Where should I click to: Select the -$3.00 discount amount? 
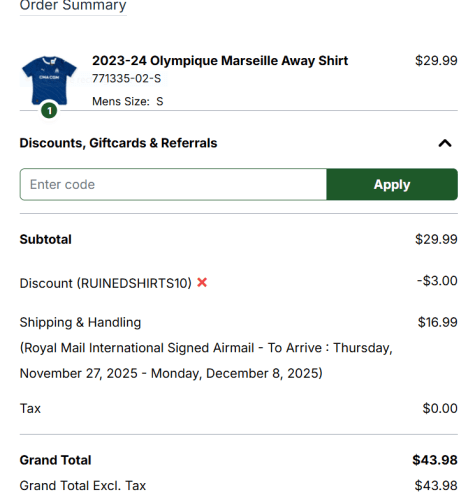click(x=437, y=281)
